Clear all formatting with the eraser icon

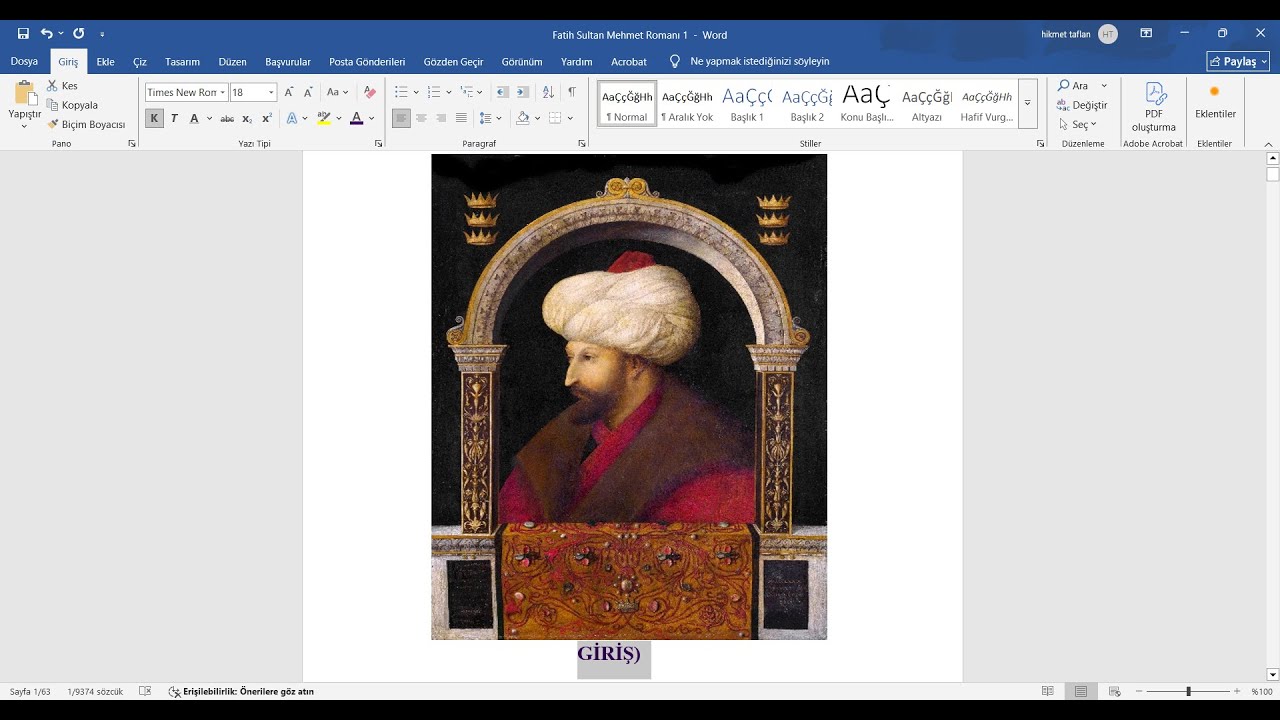[x=370, y=92]
